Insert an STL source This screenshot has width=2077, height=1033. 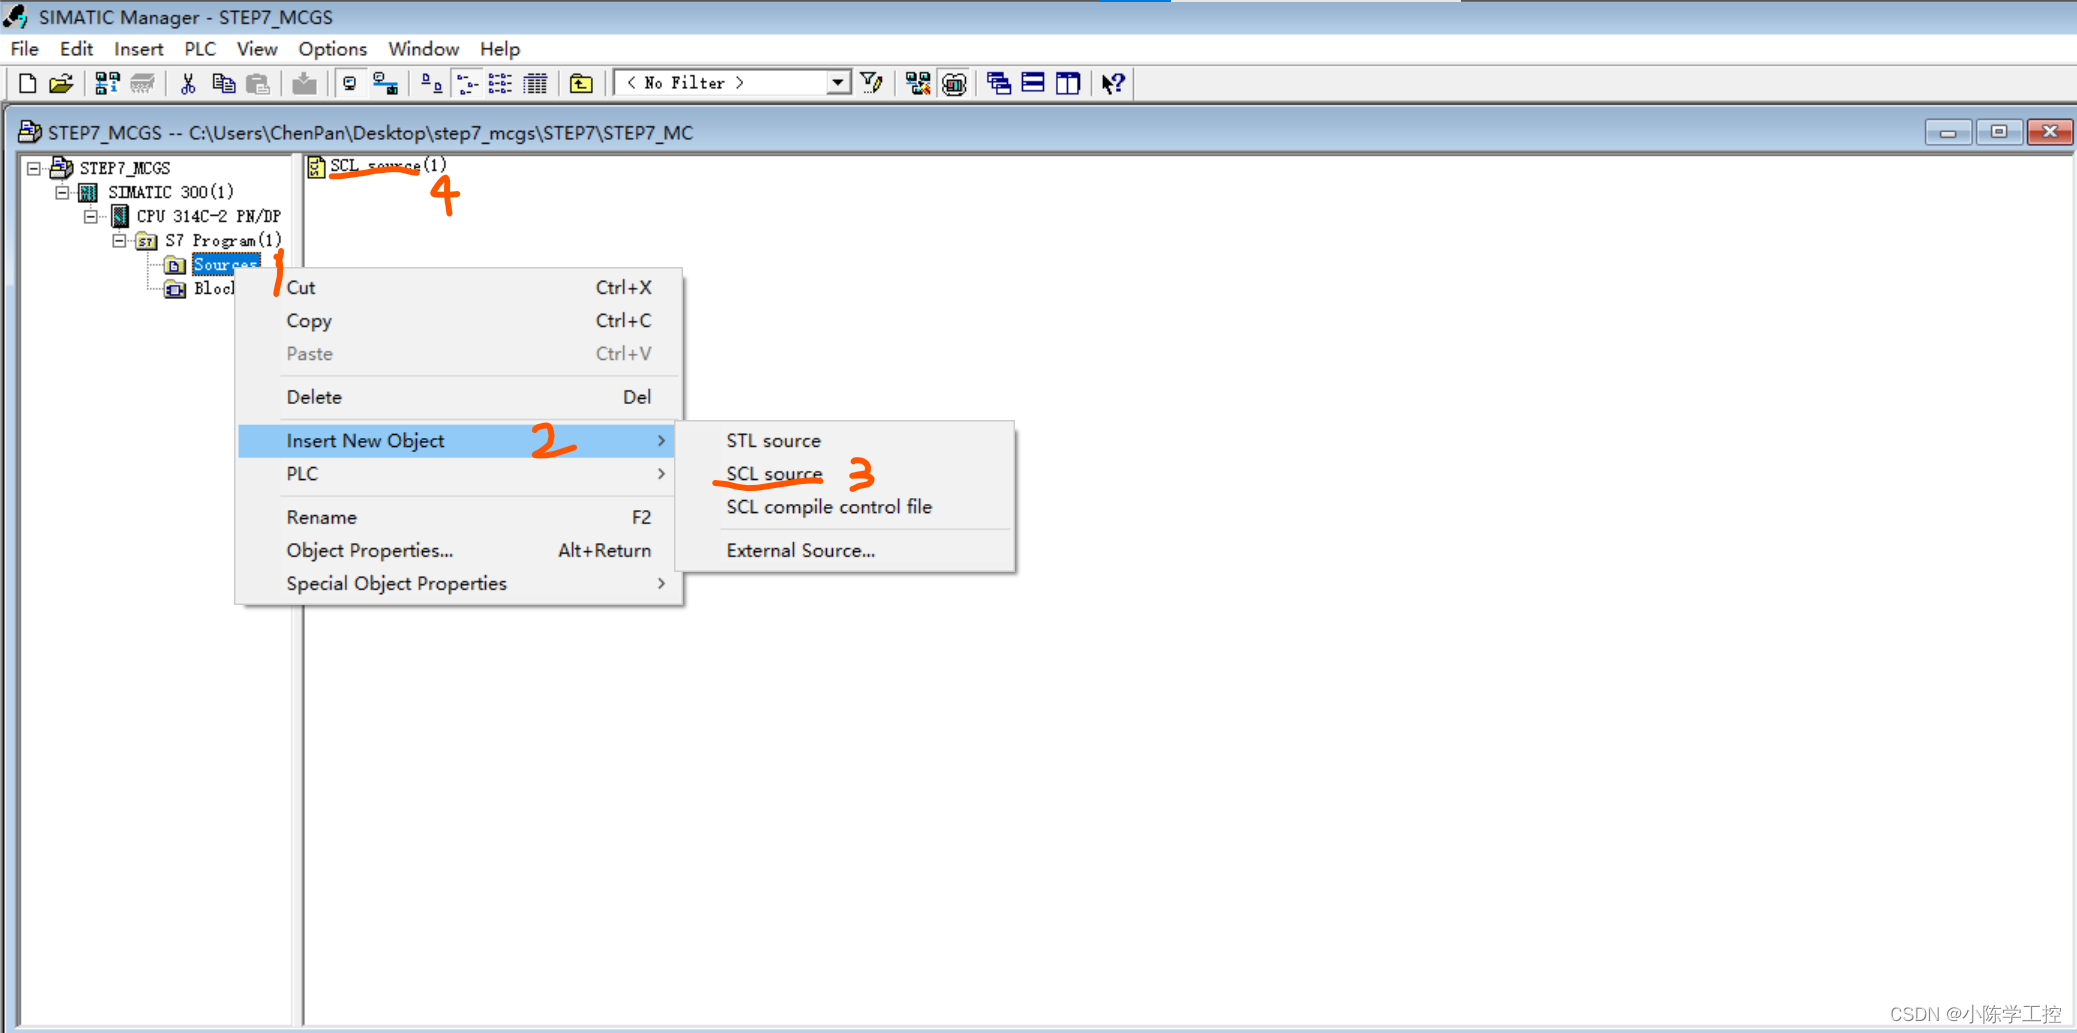tap(845, 440)
